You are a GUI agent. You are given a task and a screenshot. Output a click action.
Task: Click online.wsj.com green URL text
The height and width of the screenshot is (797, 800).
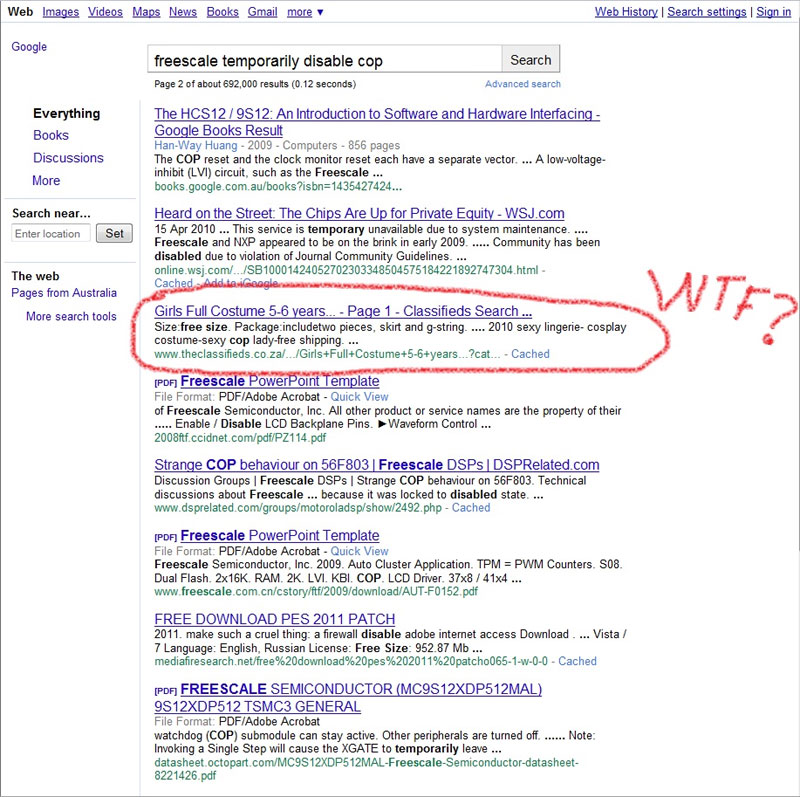[346, 270]
